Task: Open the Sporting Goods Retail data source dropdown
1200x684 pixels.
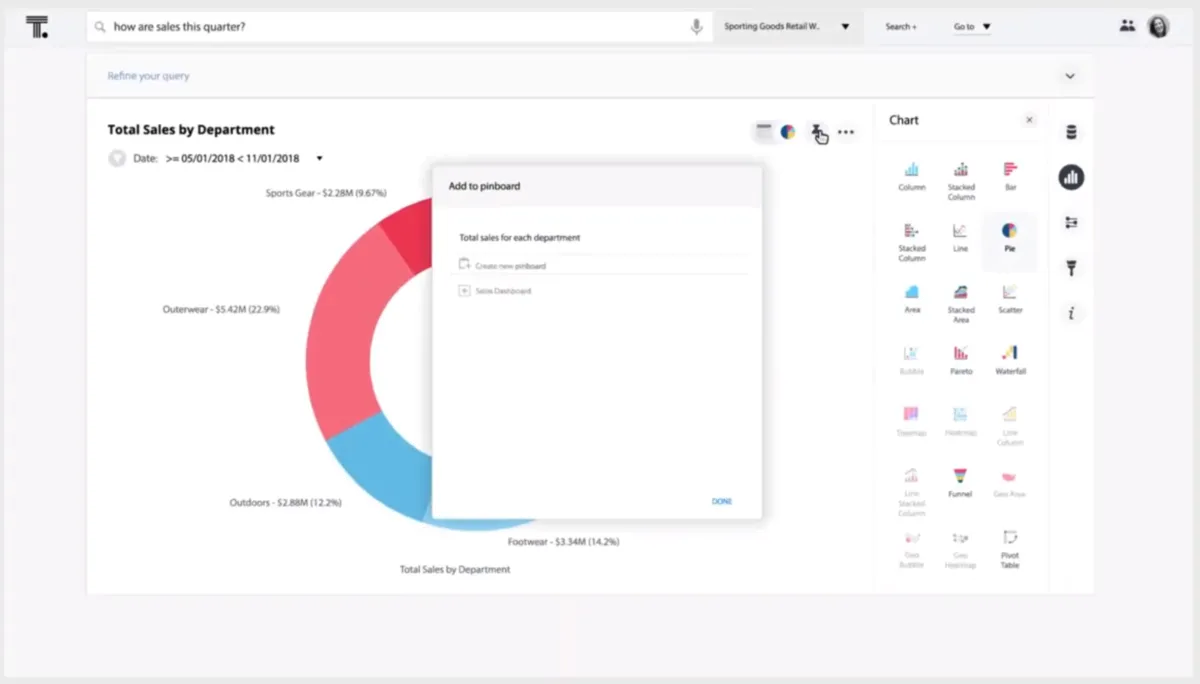Action: pyautogui.click(x=786, y=27)
